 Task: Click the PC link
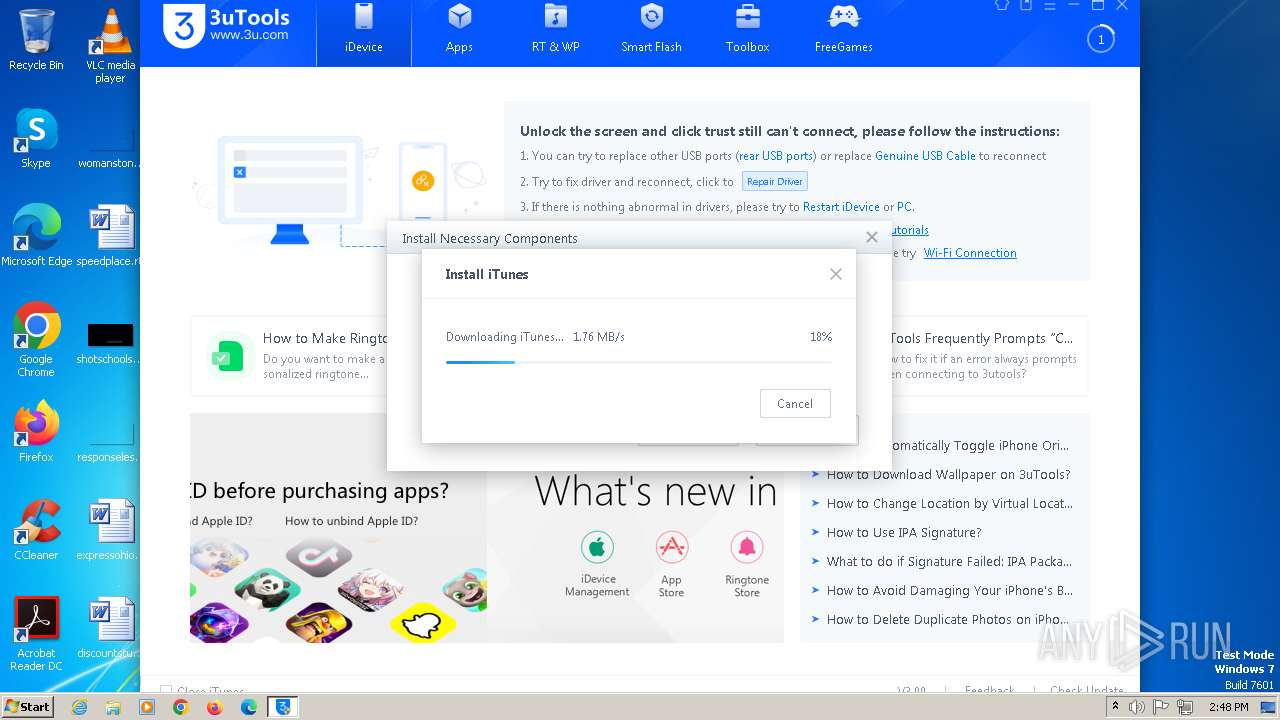[904, 207]
